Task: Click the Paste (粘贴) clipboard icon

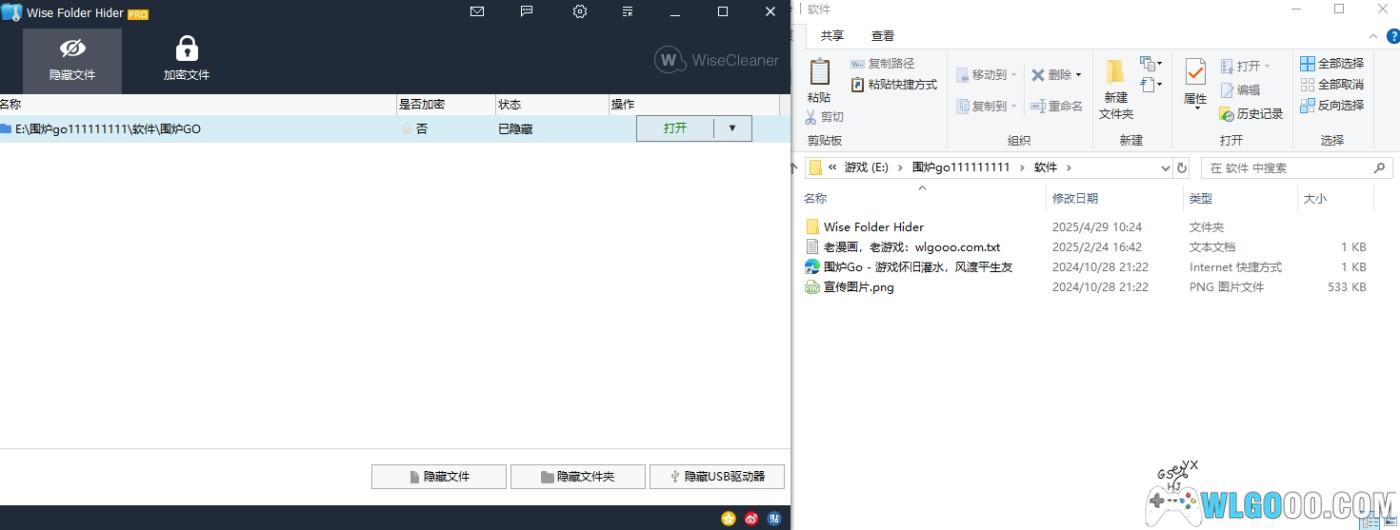Action: pos(819,73)
